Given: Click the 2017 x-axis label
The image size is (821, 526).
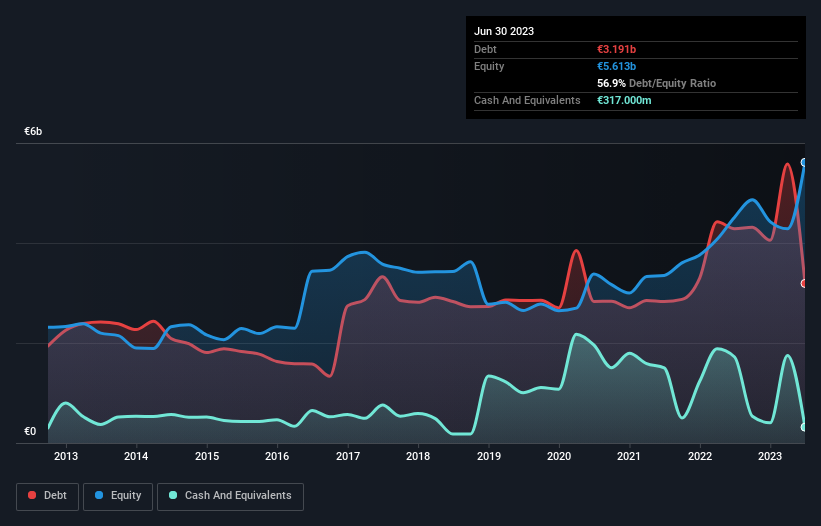Looking at the screenshot, I should [x=348, y=456].
